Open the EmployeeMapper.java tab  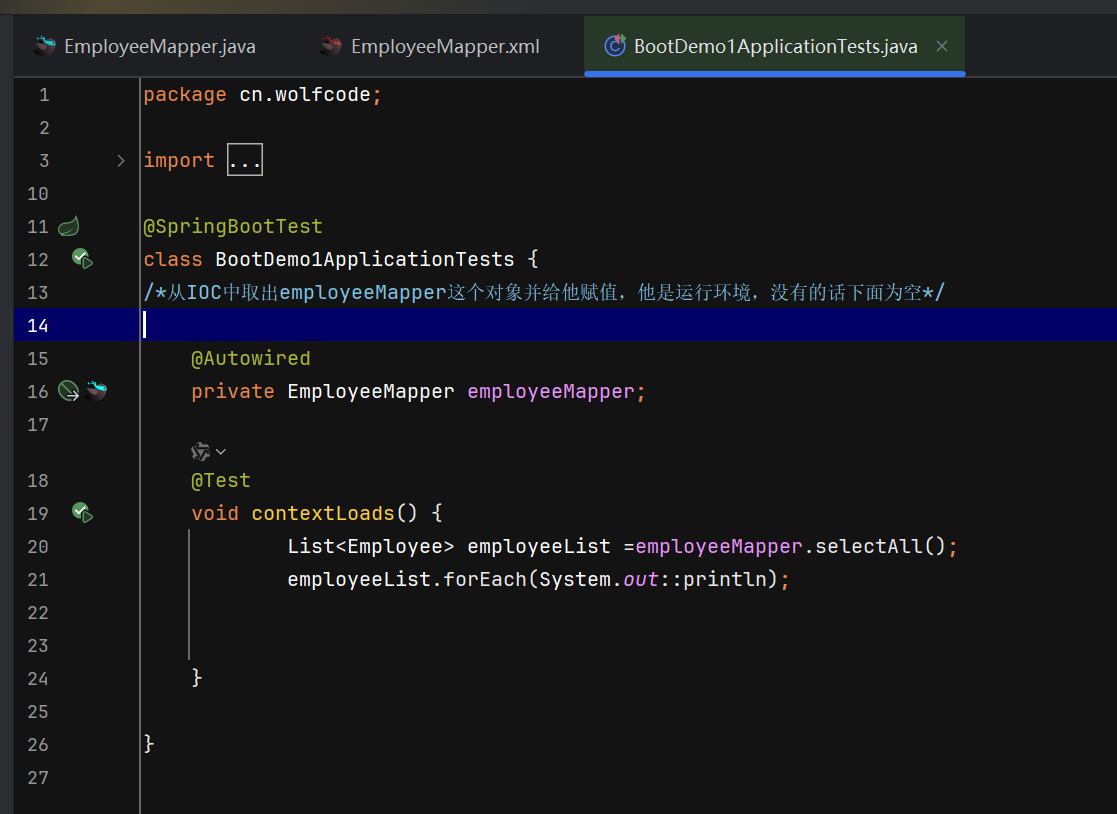(x=146, y=46)
